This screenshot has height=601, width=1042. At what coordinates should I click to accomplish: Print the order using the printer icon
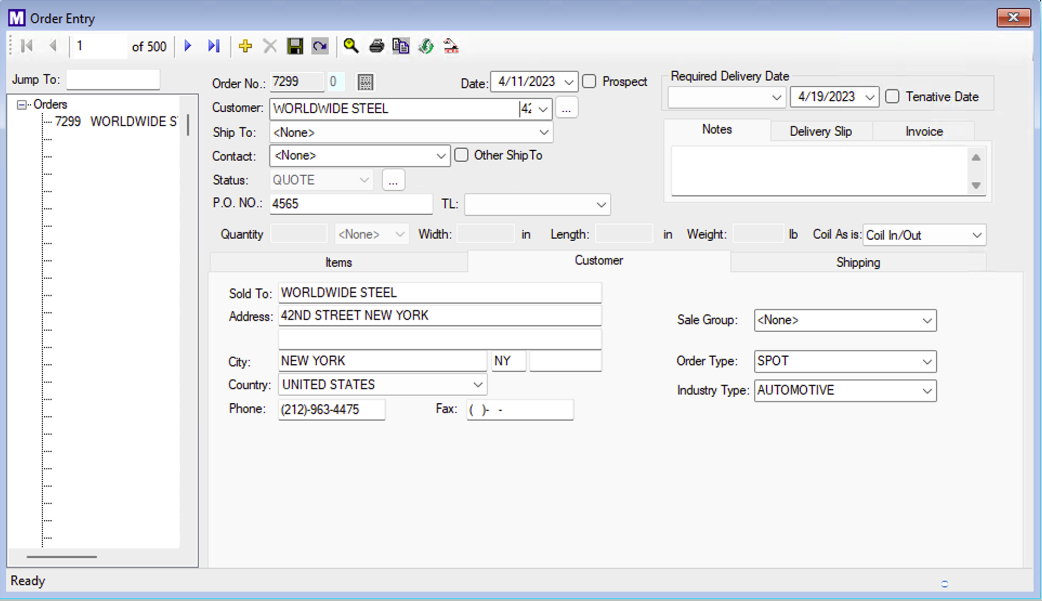(376, 46)
